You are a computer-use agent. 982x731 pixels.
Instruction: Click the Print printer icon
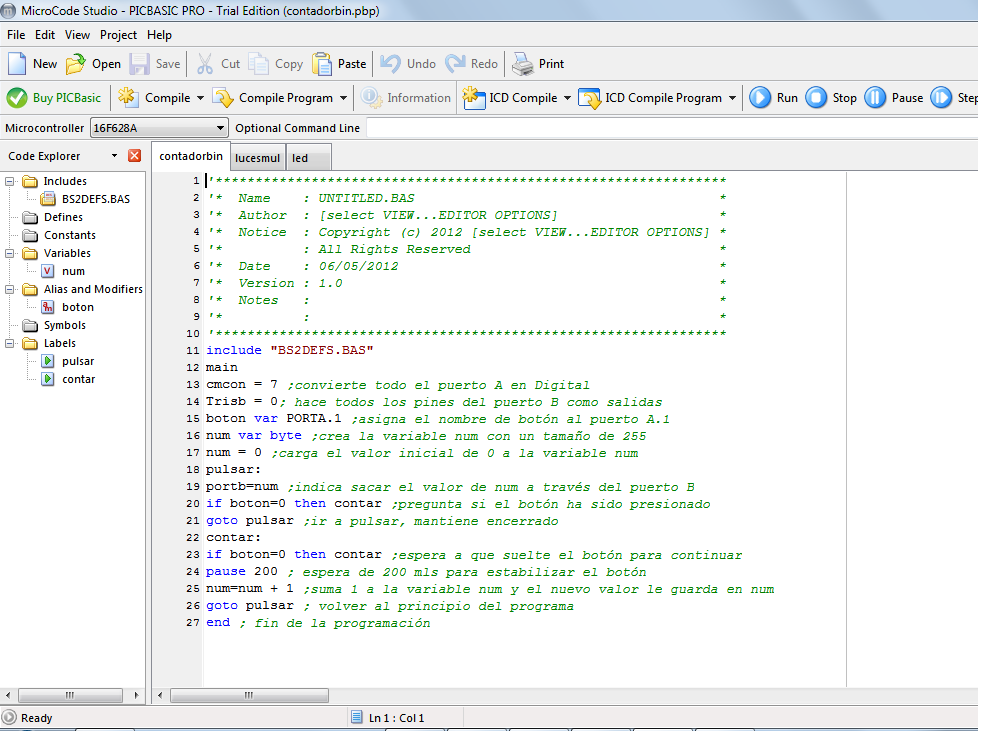pos(523,64)
